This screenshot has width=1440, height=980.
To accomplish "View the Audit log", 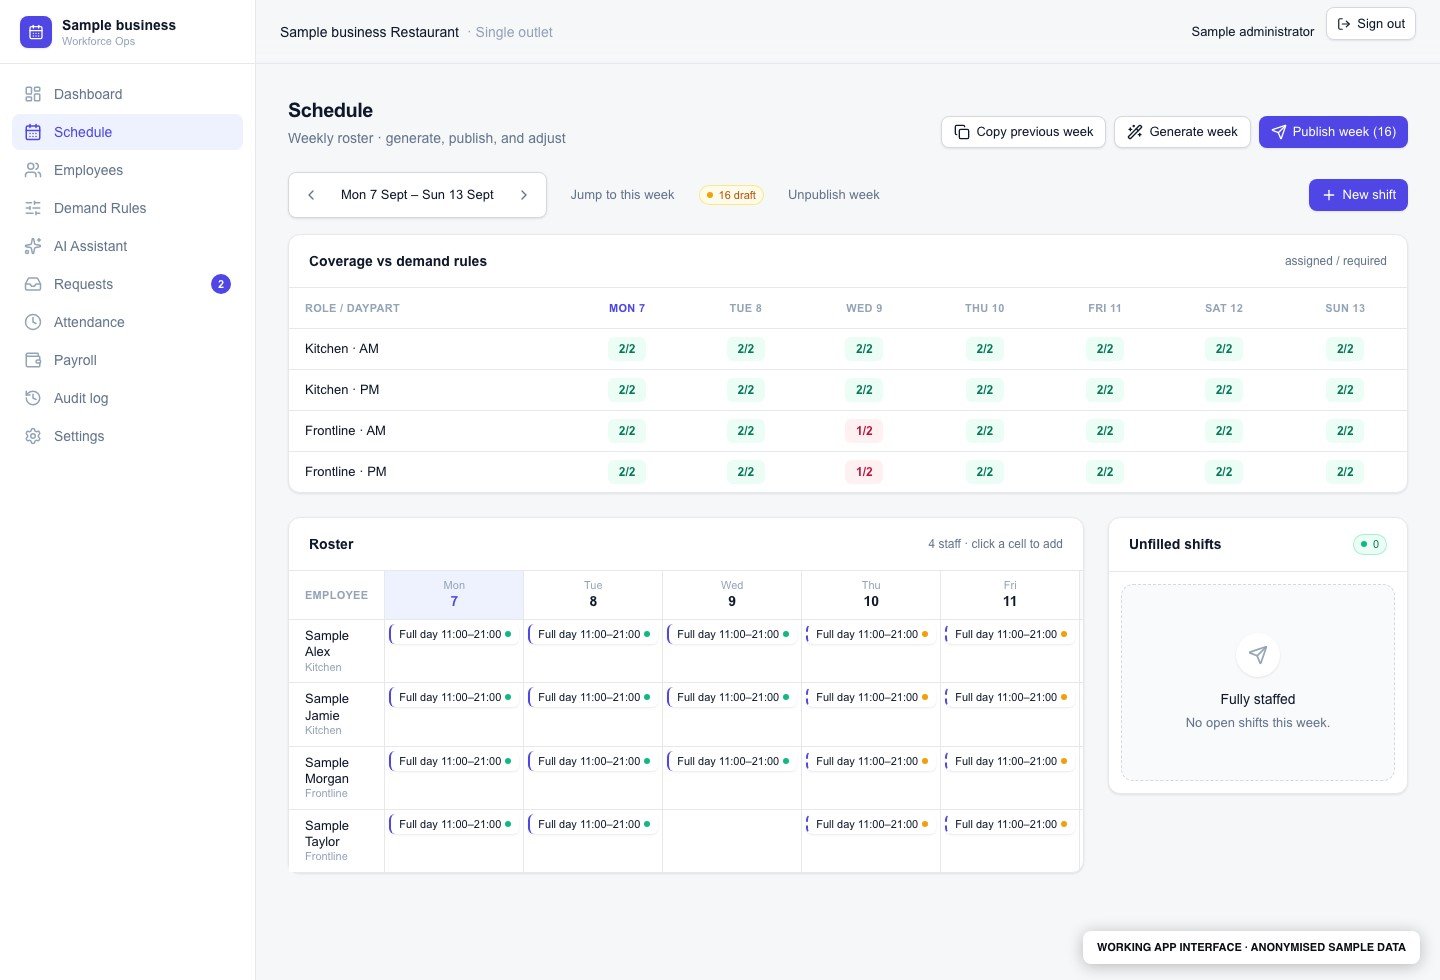I will [128, 398].
